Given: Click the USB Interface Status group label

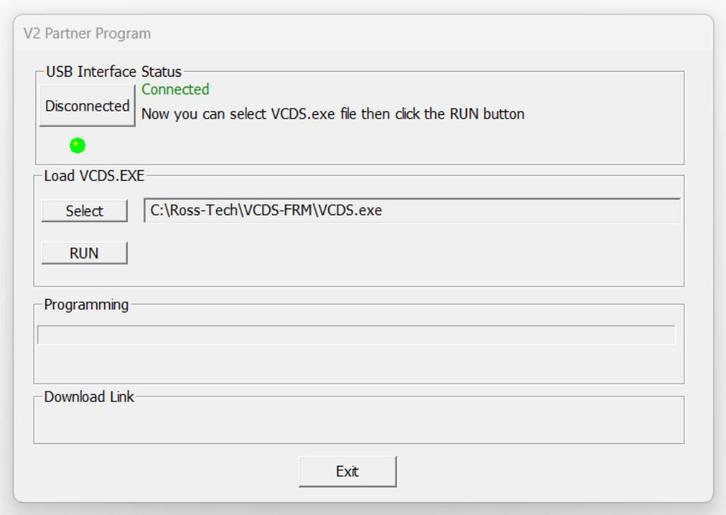Looking at the screenshot, I should click(114, 72).
